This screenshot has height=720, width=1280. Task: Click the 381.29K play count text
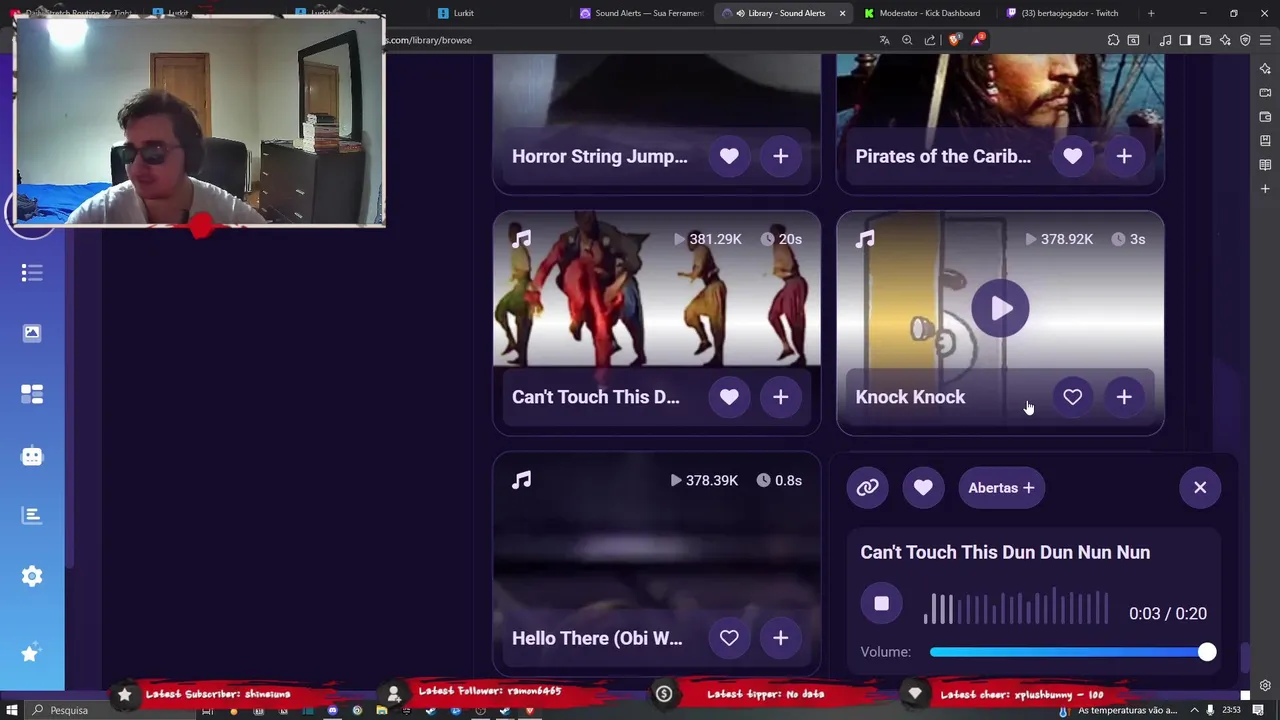(715, 239)
